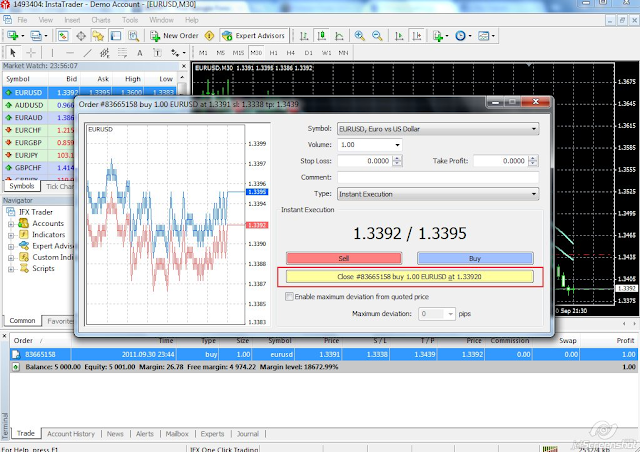Select the Fibonacci Retracement tool
The width and height of the screenshot is (640, 452).
[x=122, y=53]
